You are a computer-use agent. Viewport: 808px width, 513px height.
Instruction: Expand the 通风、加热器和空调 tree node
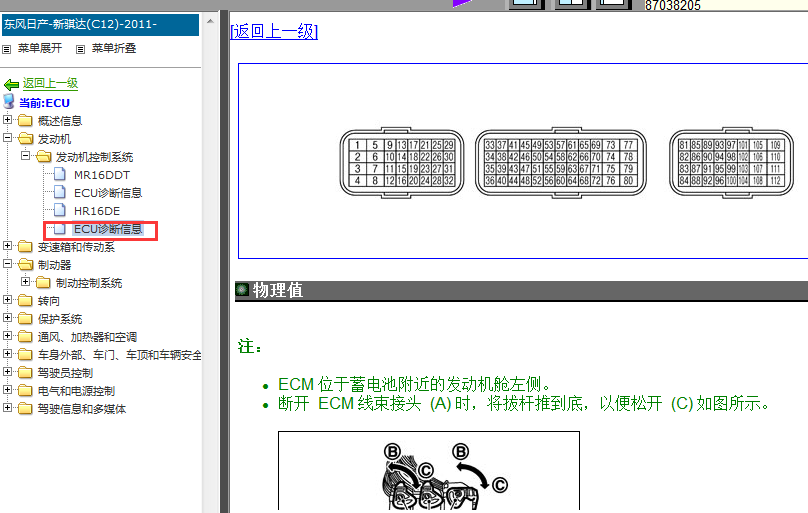tap(7, 336)
